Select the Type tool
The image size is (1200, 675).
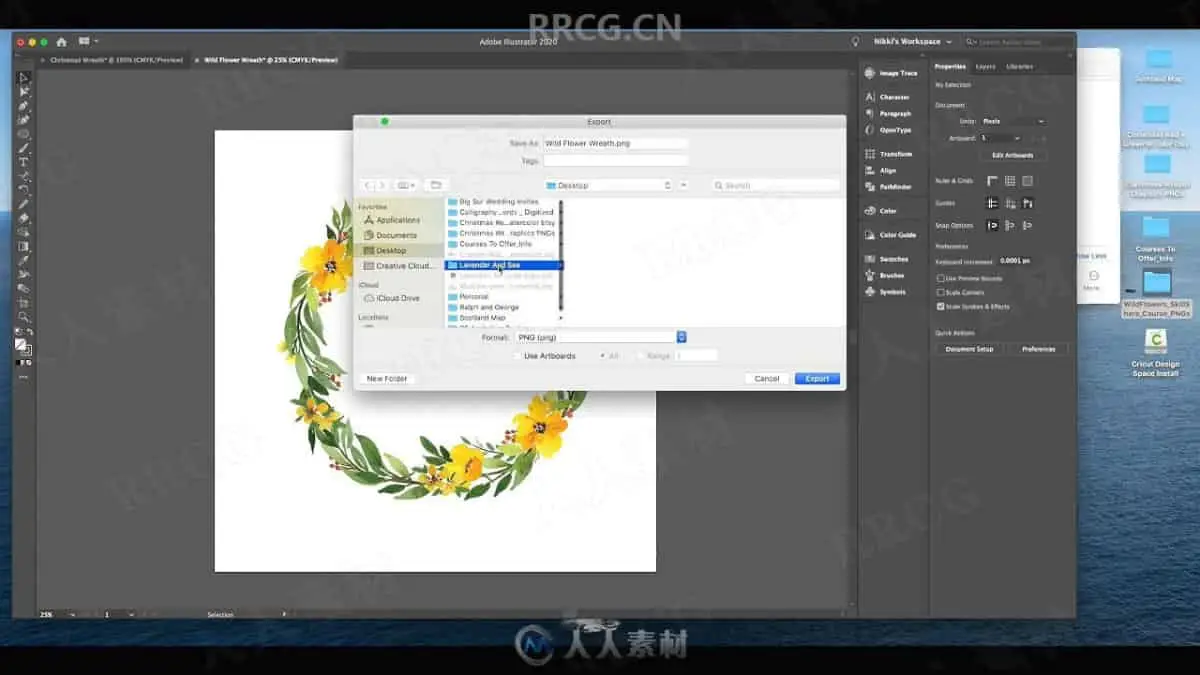(x=24, y=162)
